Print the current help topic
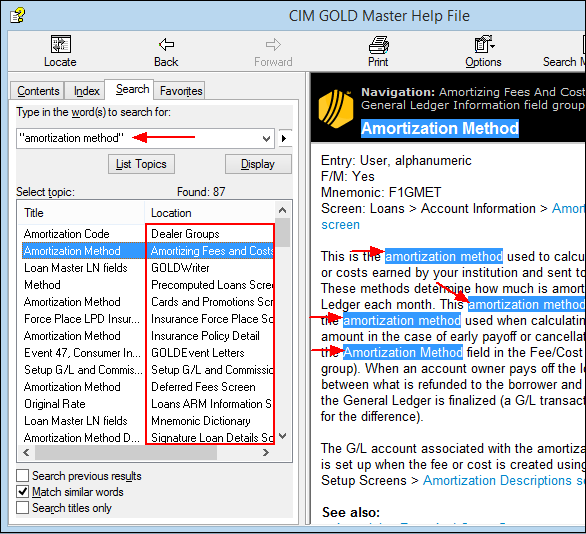The image size is (586, 534). 378,51
